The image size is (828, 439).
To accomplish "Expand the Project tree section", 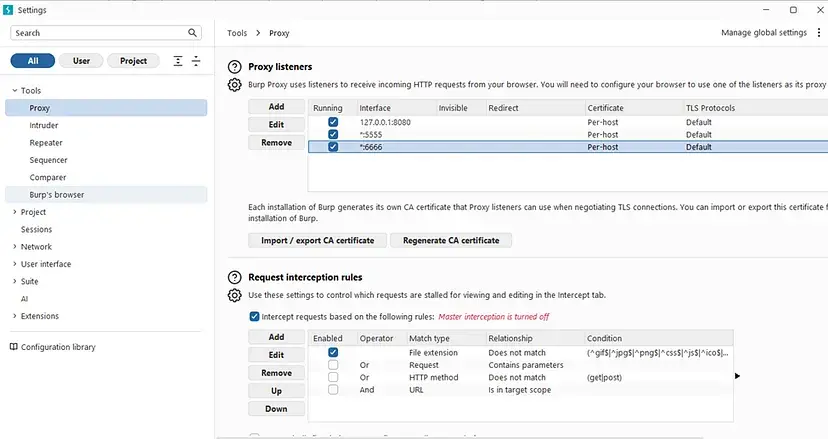I will [x=14, y=212].
